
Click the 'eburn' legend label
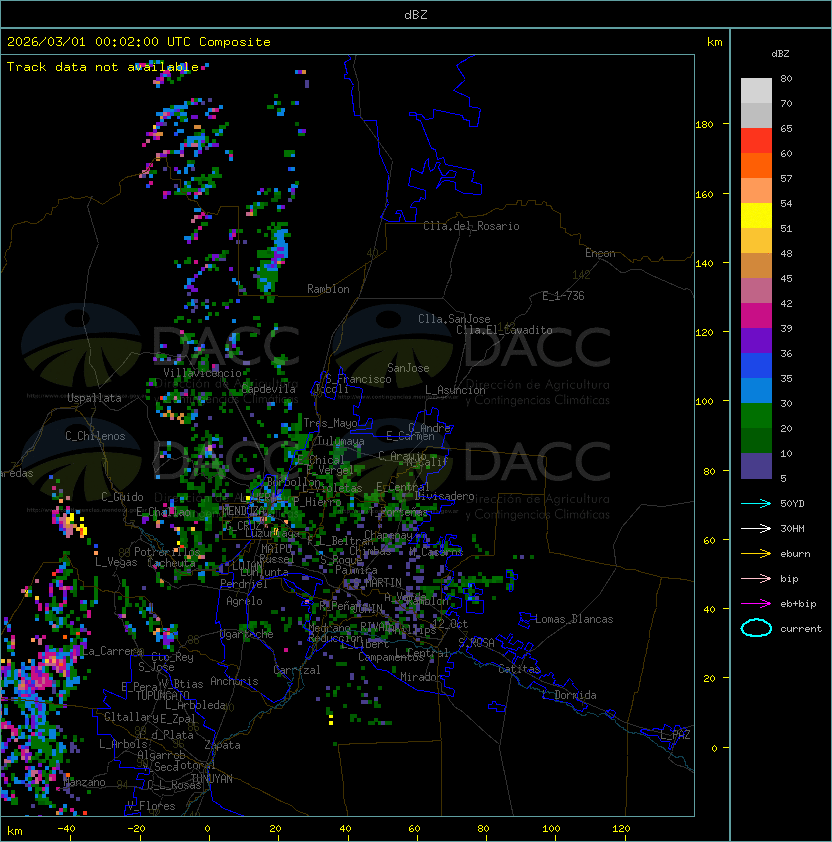[795, 554]
